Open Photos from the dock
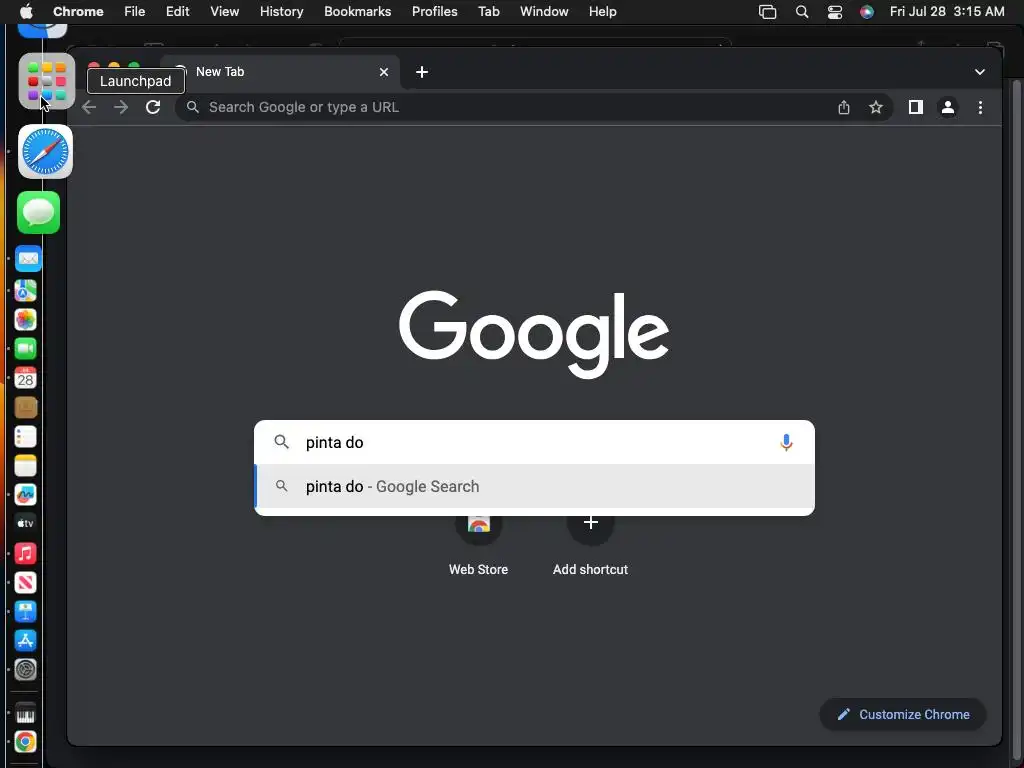The width and height of the screenshot is (1024, 768). (25, 319)
